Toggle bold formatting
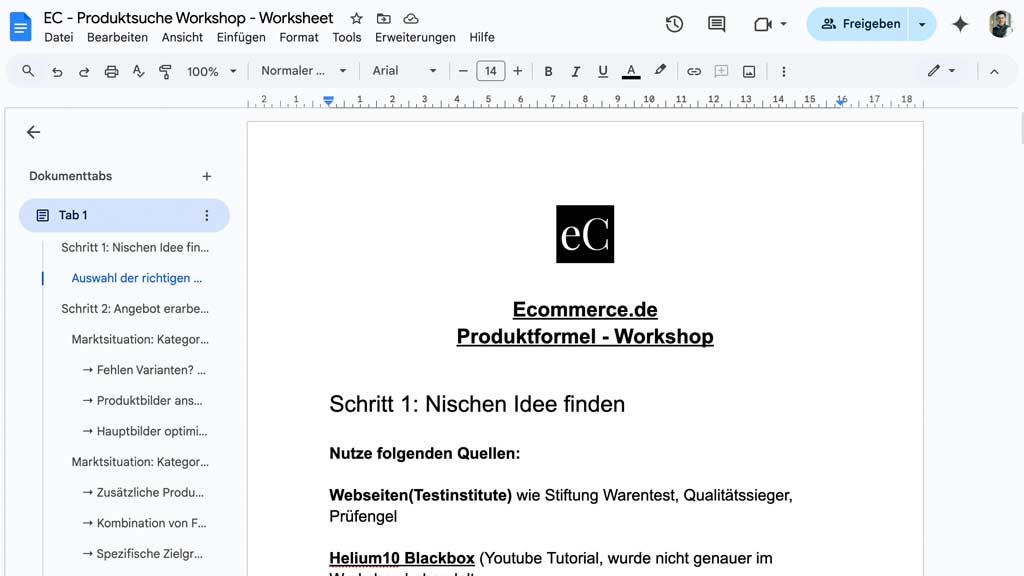Image resolution: width=1024 pixels, height=576 pixels. click(x=548, y=71)
